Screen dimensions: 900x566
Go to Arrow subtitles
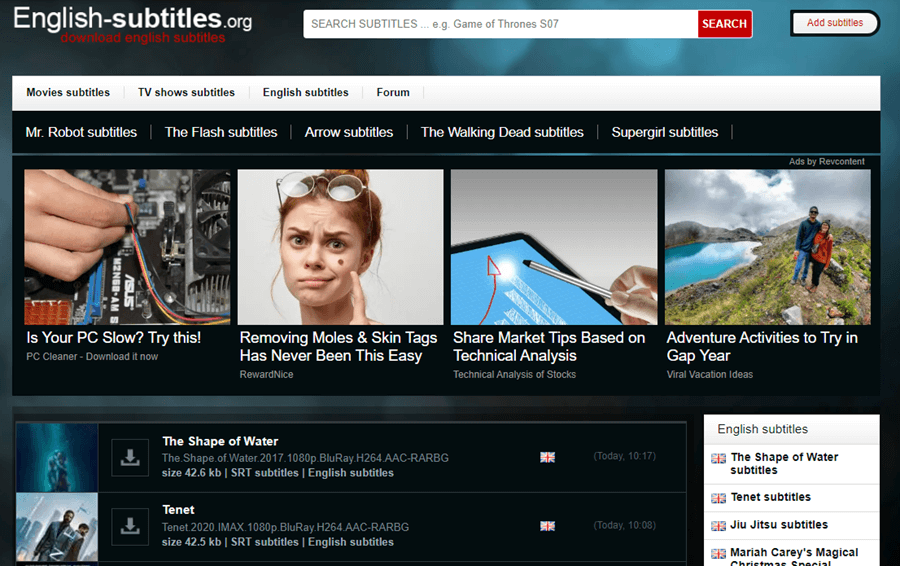tap(348, 132)
